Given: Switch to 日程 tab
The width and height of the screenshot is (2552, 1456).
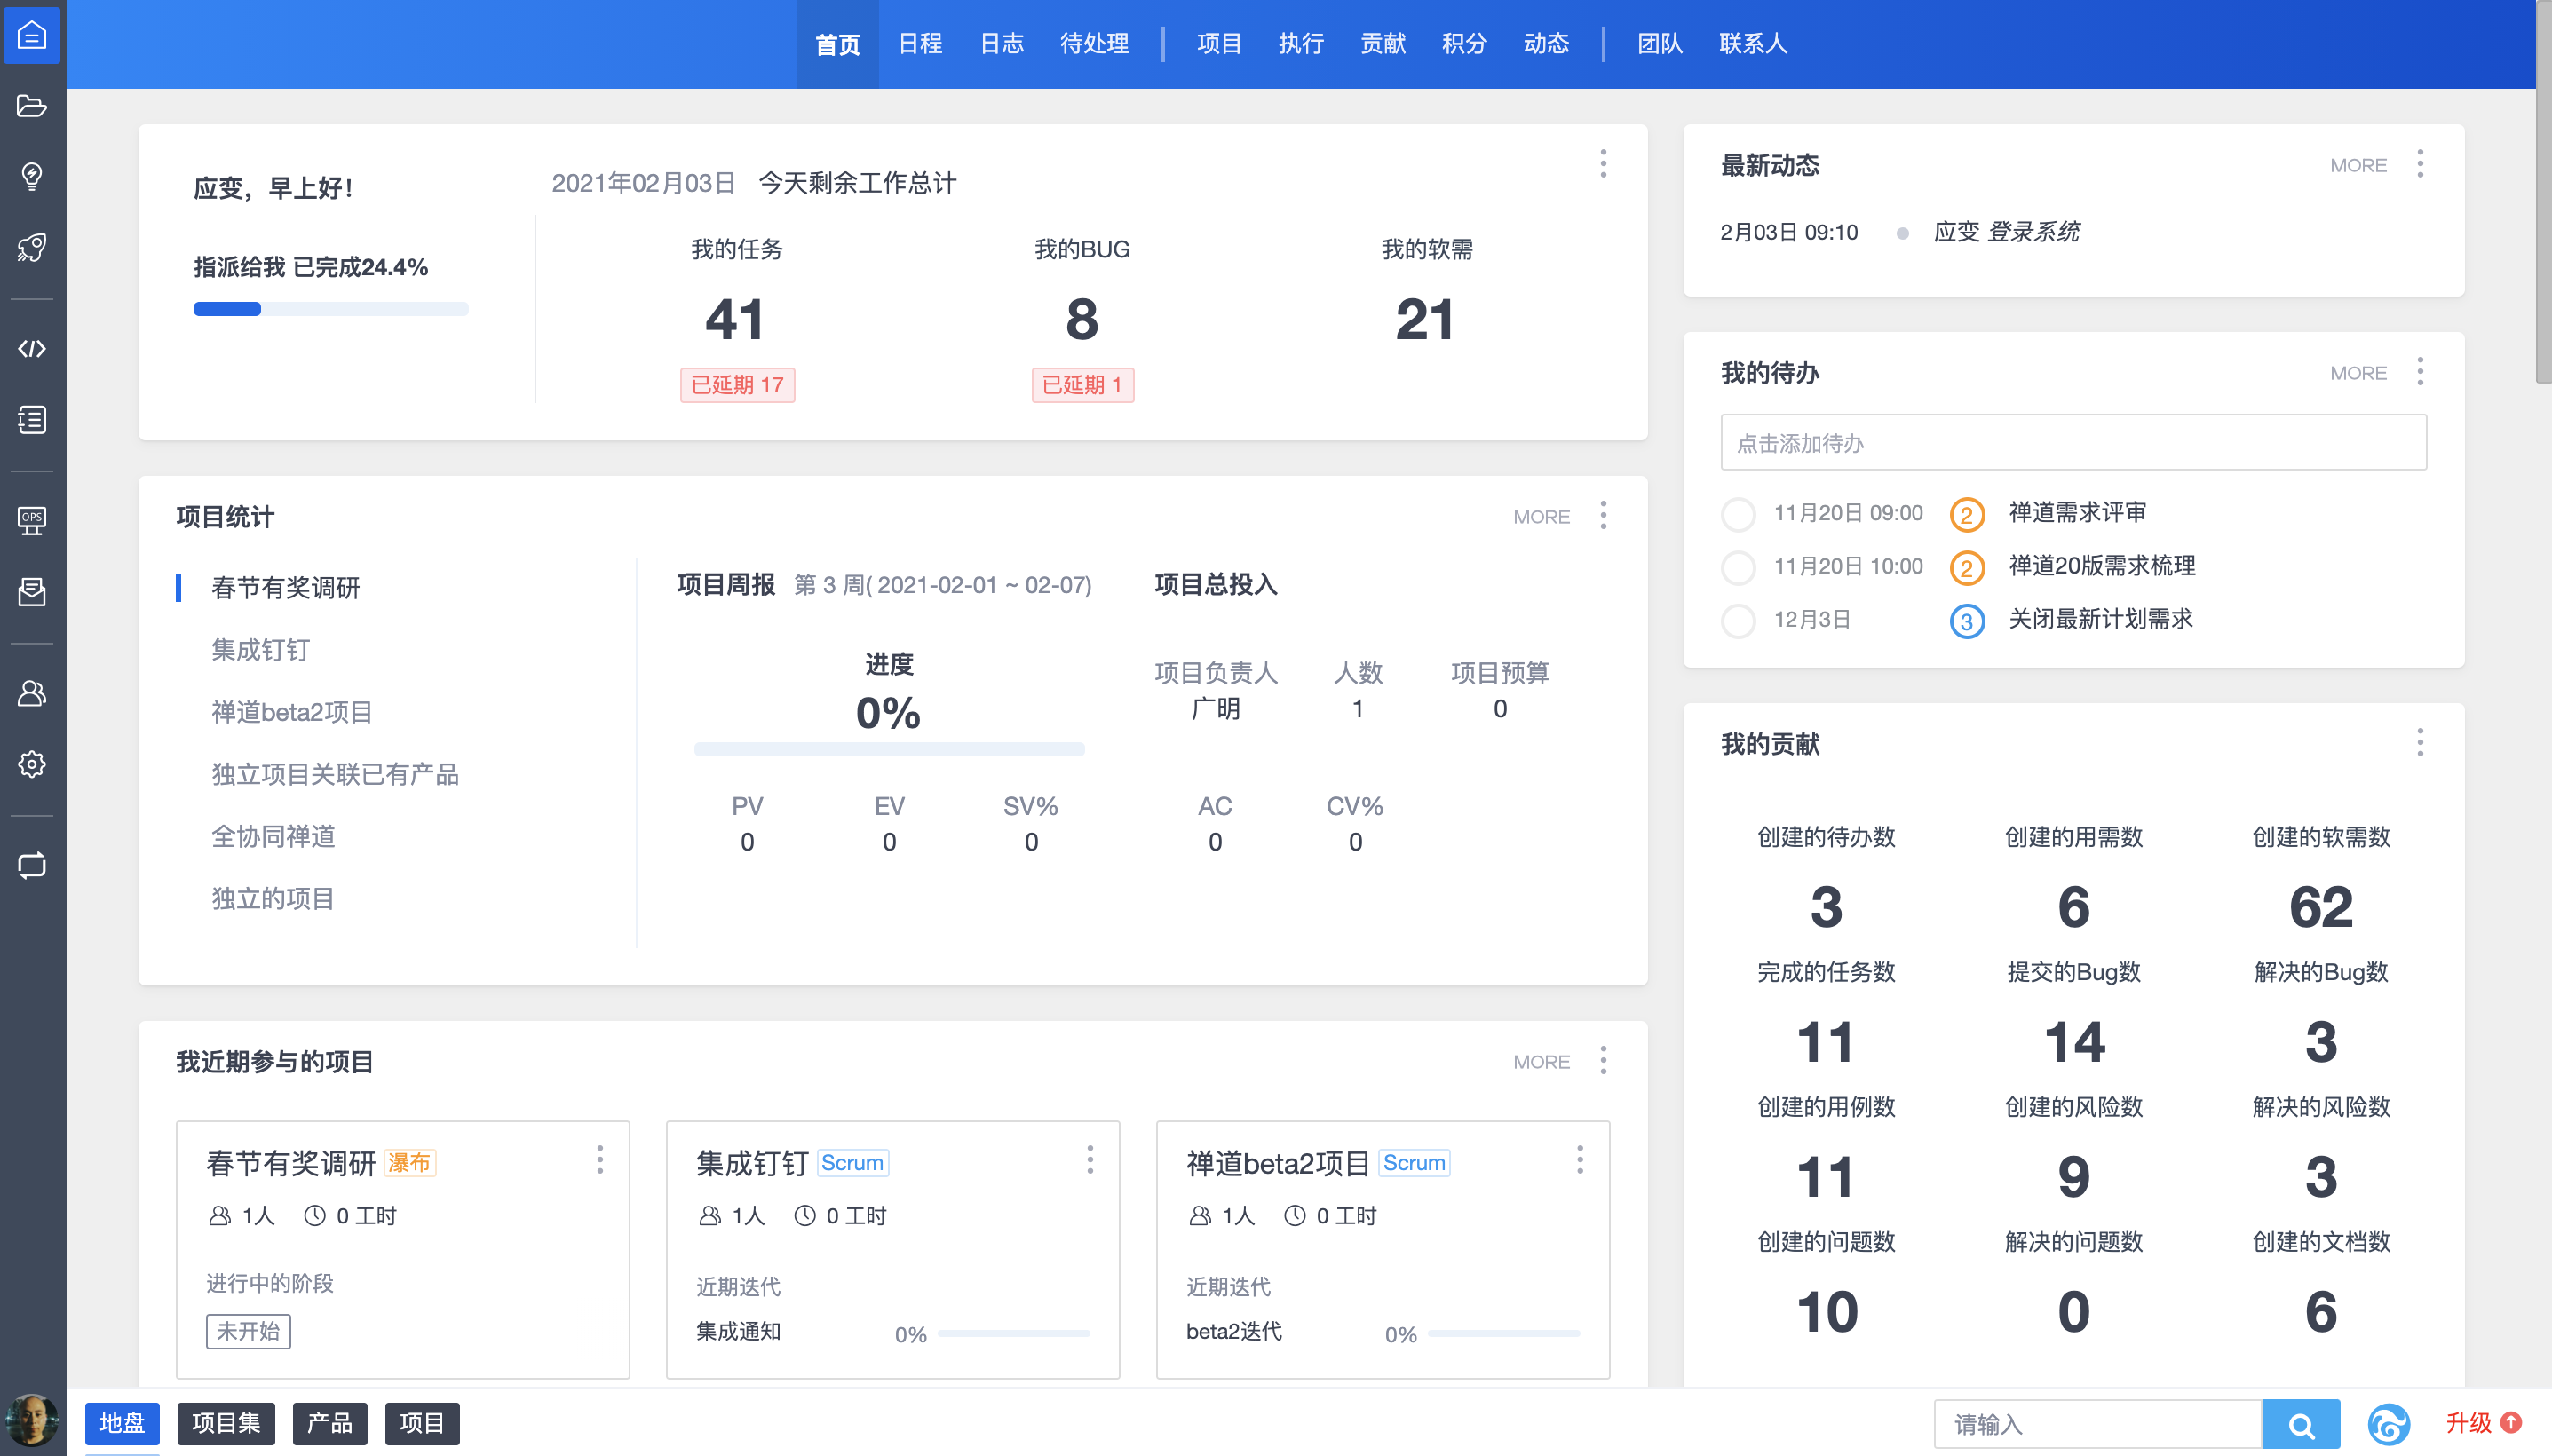Looking at the screenshot, I should click(920, 44).
